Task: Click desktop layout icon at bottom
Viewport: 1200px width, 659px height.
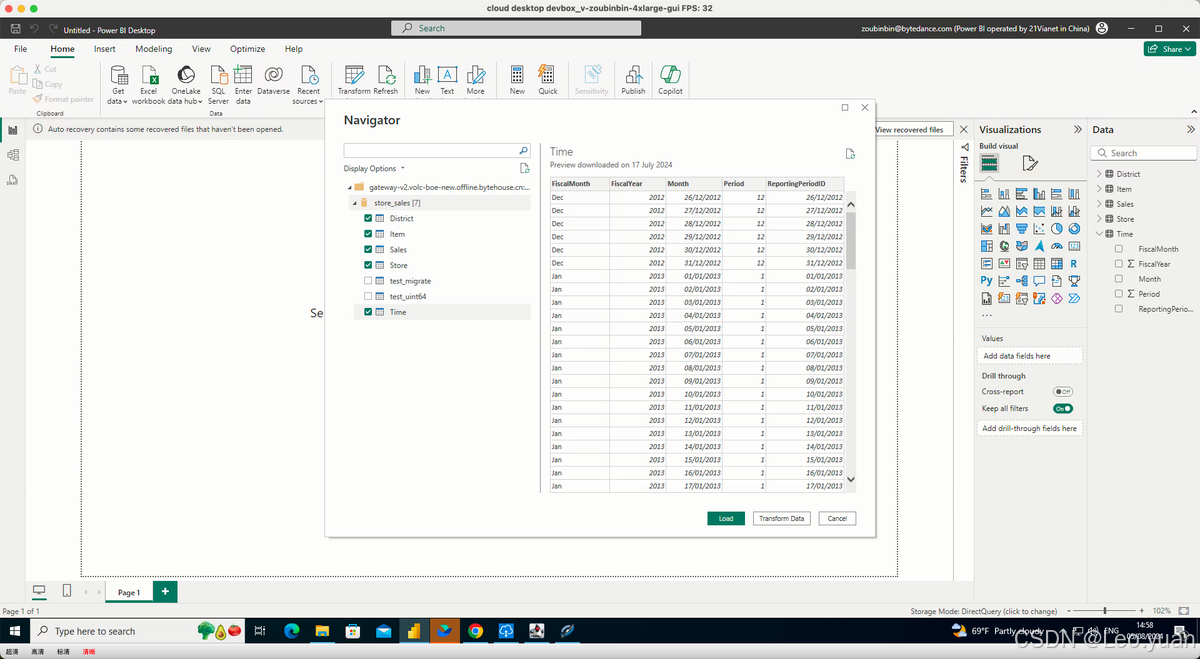Action: (40, 591)
